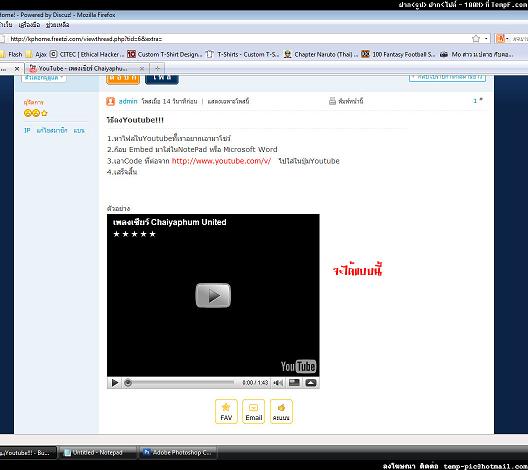Image resolution: width=528 pixels, height=470 pixels.
Task: Click the return link box at top right of page
Action: pyautogui.click(x=447, y=78)
